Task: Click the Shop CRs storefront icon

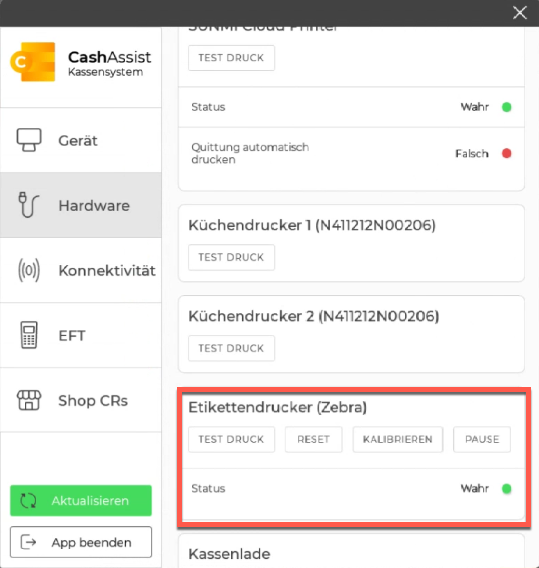Action: [29, 400]
